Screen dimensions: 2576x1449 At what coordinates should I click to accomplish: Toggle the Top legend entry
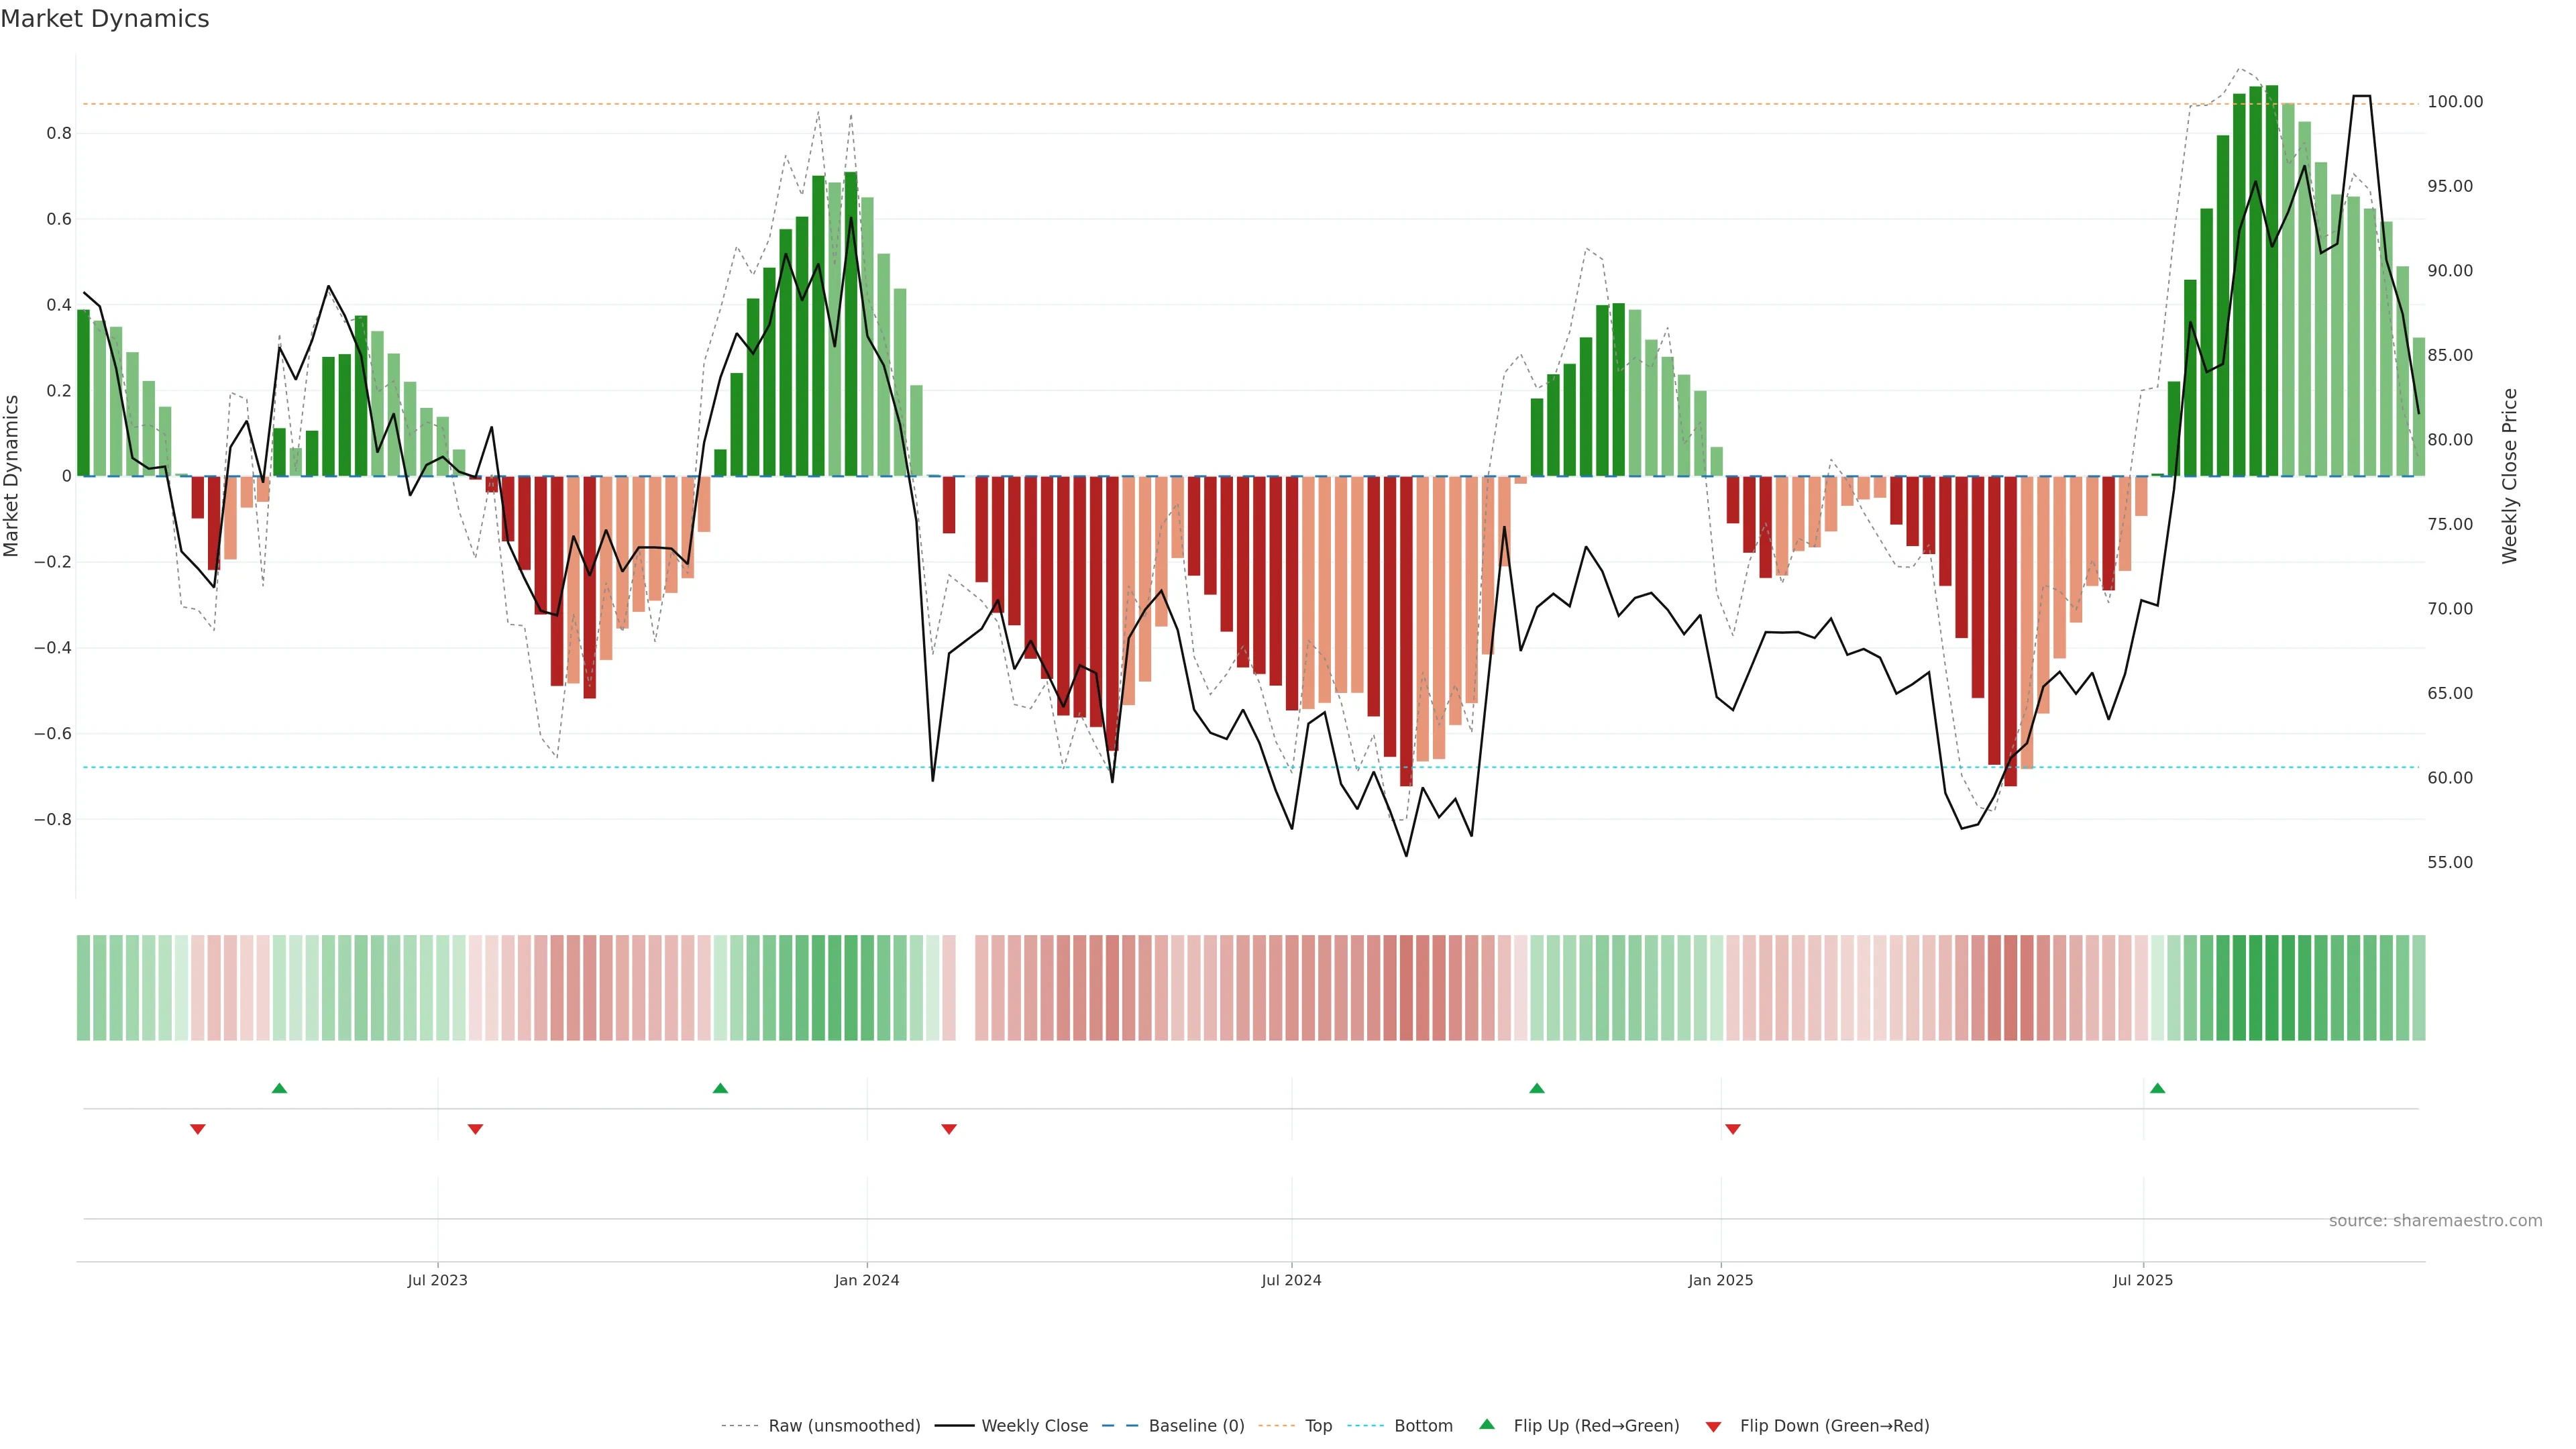(x=1318, y=1426)
